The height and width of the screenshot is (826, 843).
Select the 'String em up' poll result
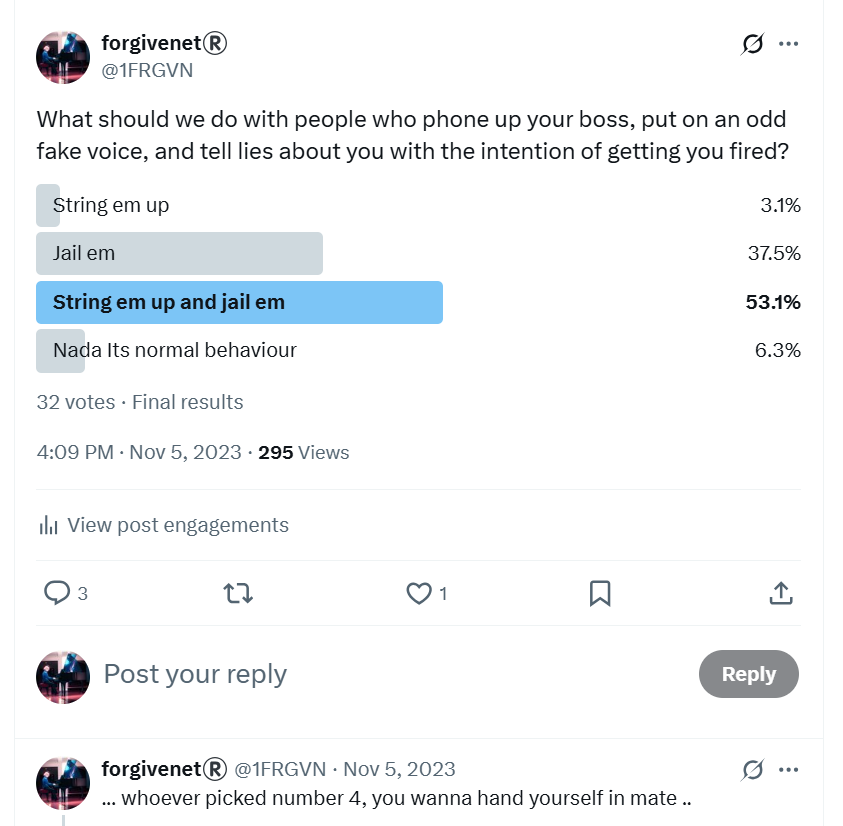pos(418,205)
